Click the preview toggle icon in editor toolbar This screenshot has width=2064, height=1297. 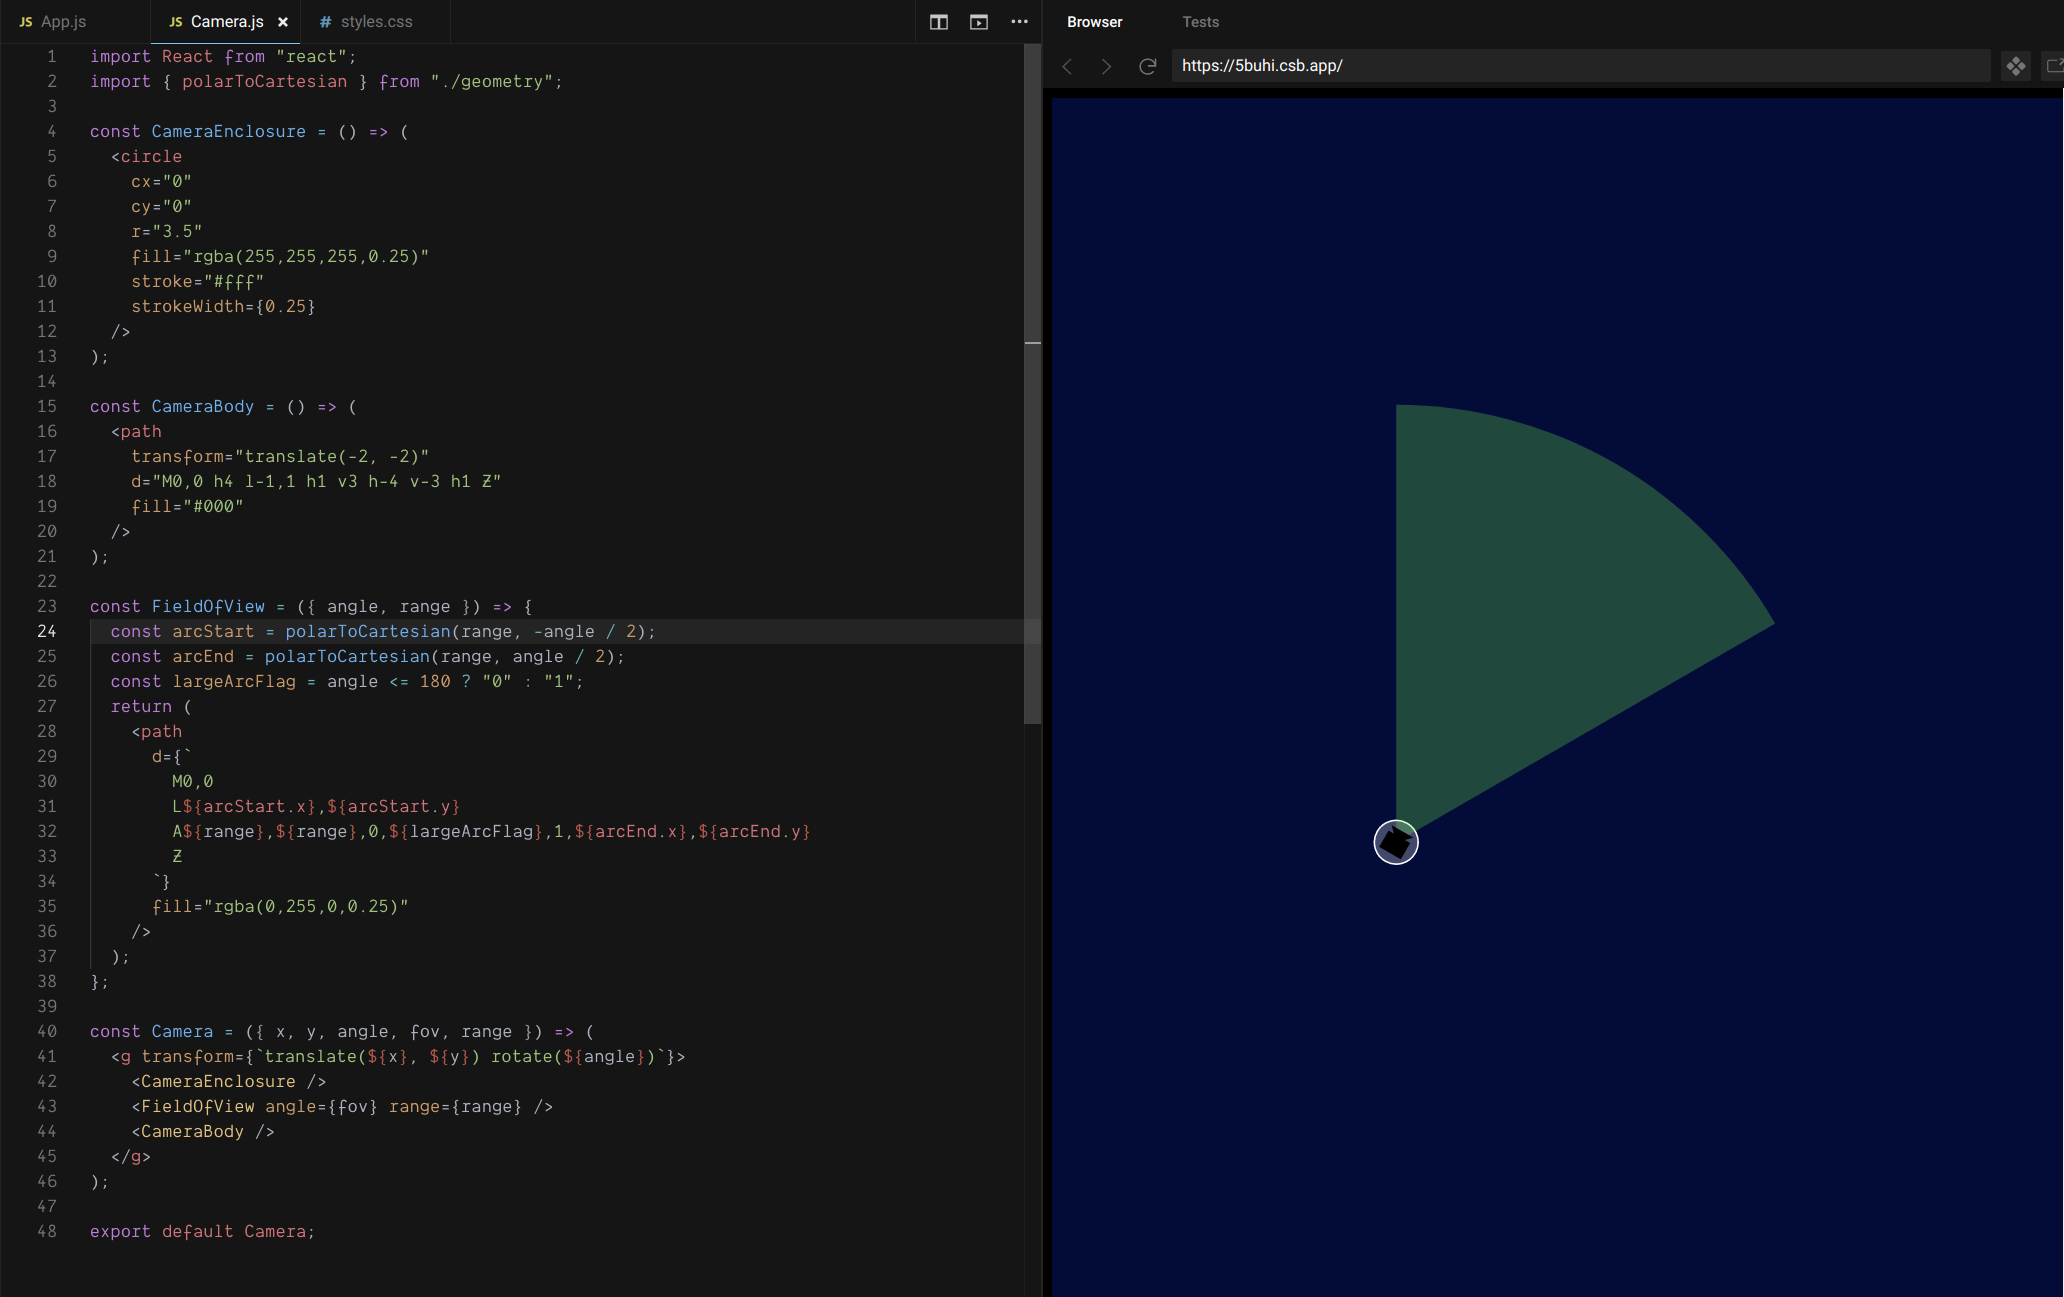[979, 22]
